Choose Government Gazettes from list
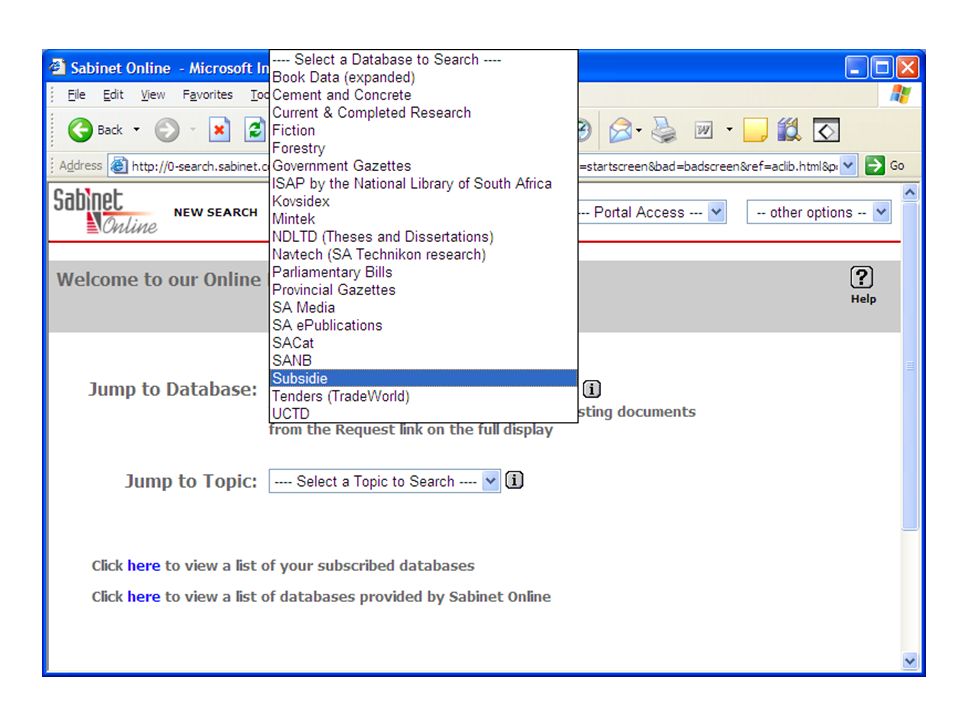 [x=423, y=166]
